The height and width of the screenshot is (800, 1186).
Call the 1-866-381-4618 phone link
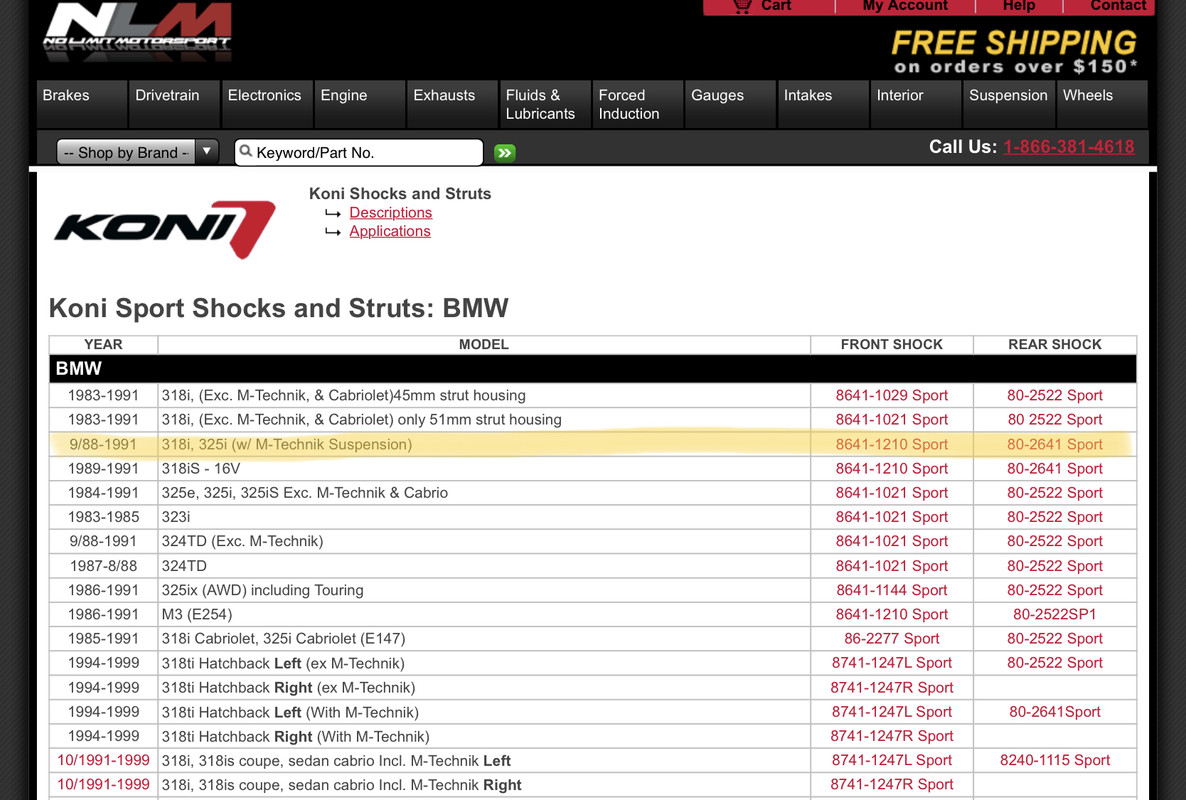(x=1069, y=147)
